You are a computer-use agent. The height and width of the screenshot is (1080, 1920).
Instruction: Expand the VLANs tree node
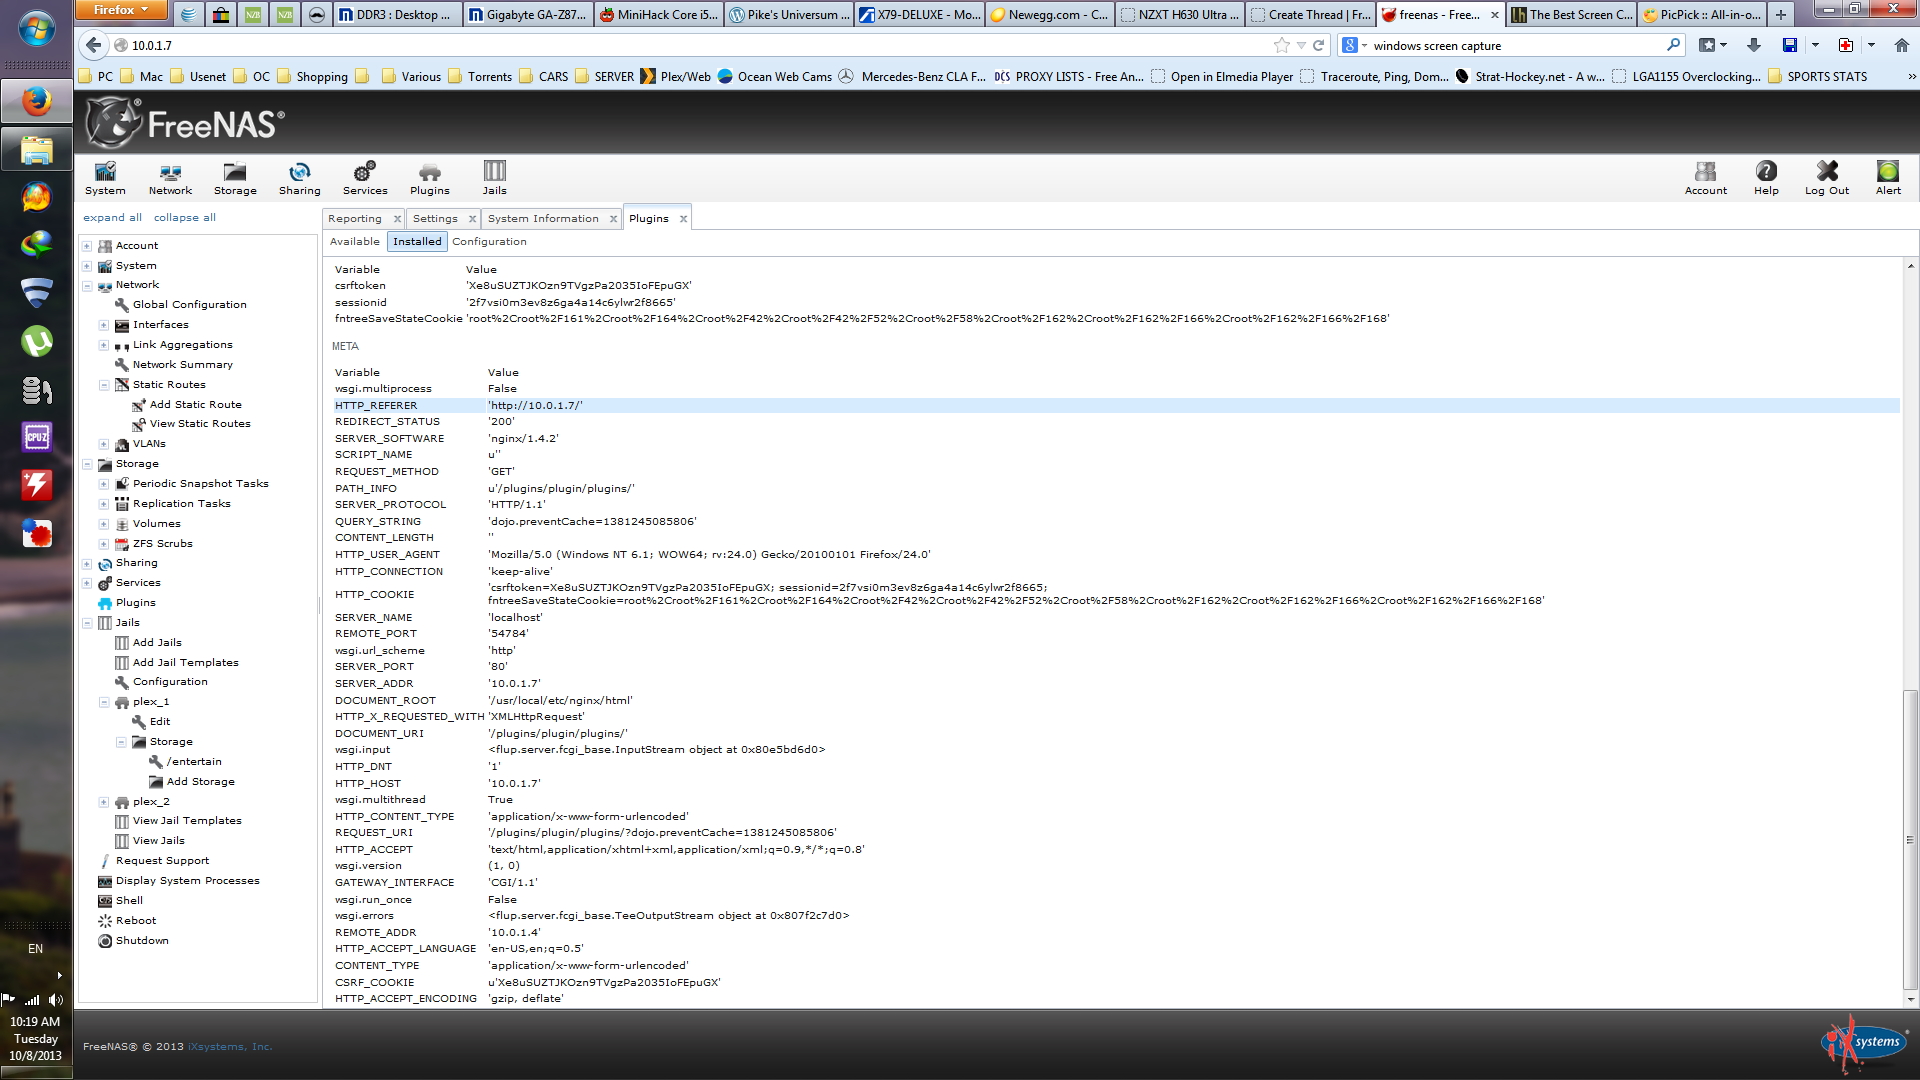(104, 444)
